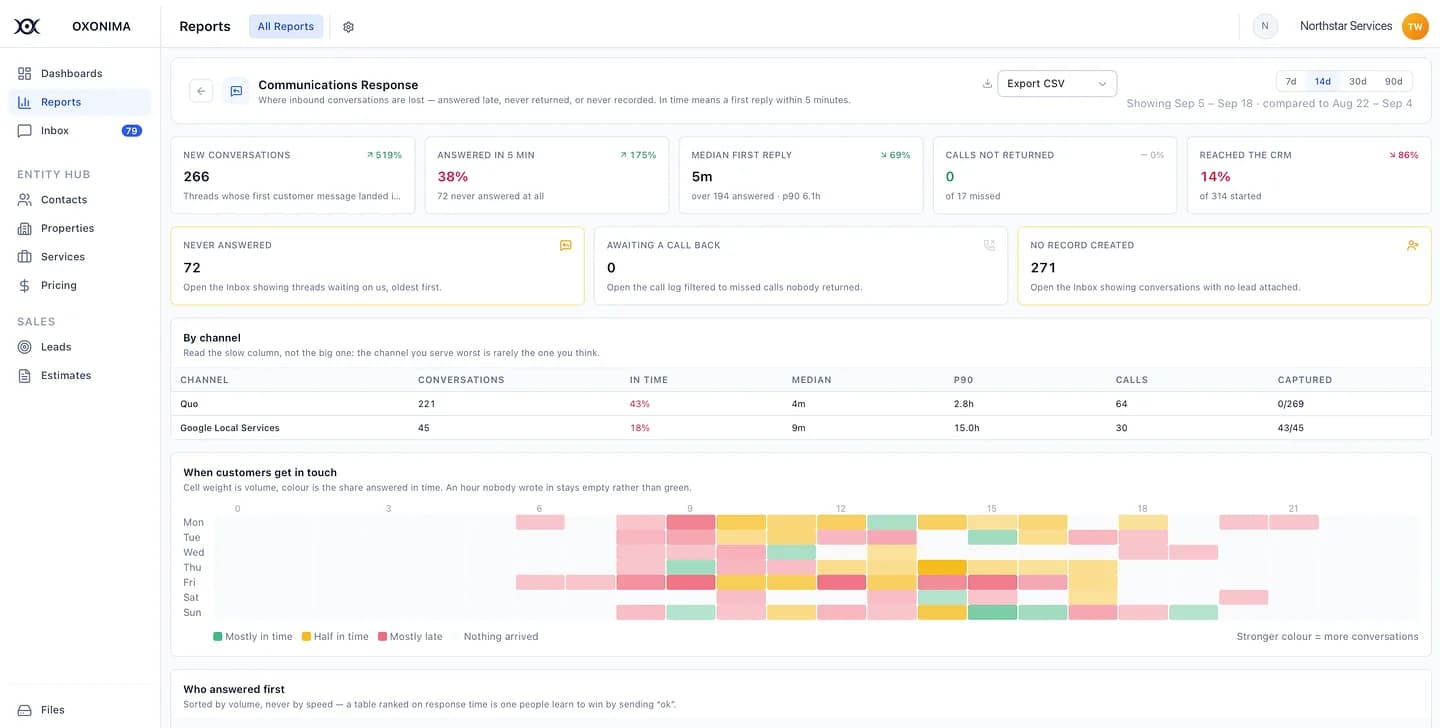The height and width of the screenshot is (728, 1440).
Task: Click the TW user avatar
Action: (1415, 27)
